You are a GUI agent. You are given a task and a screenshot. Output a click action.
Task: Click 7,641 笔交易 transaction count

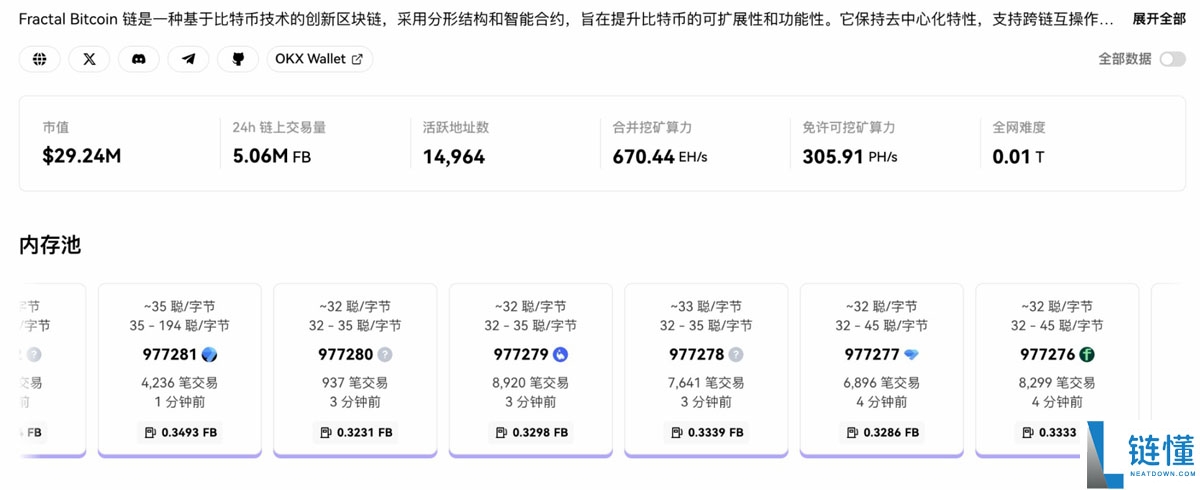click(x=707, y=383)
